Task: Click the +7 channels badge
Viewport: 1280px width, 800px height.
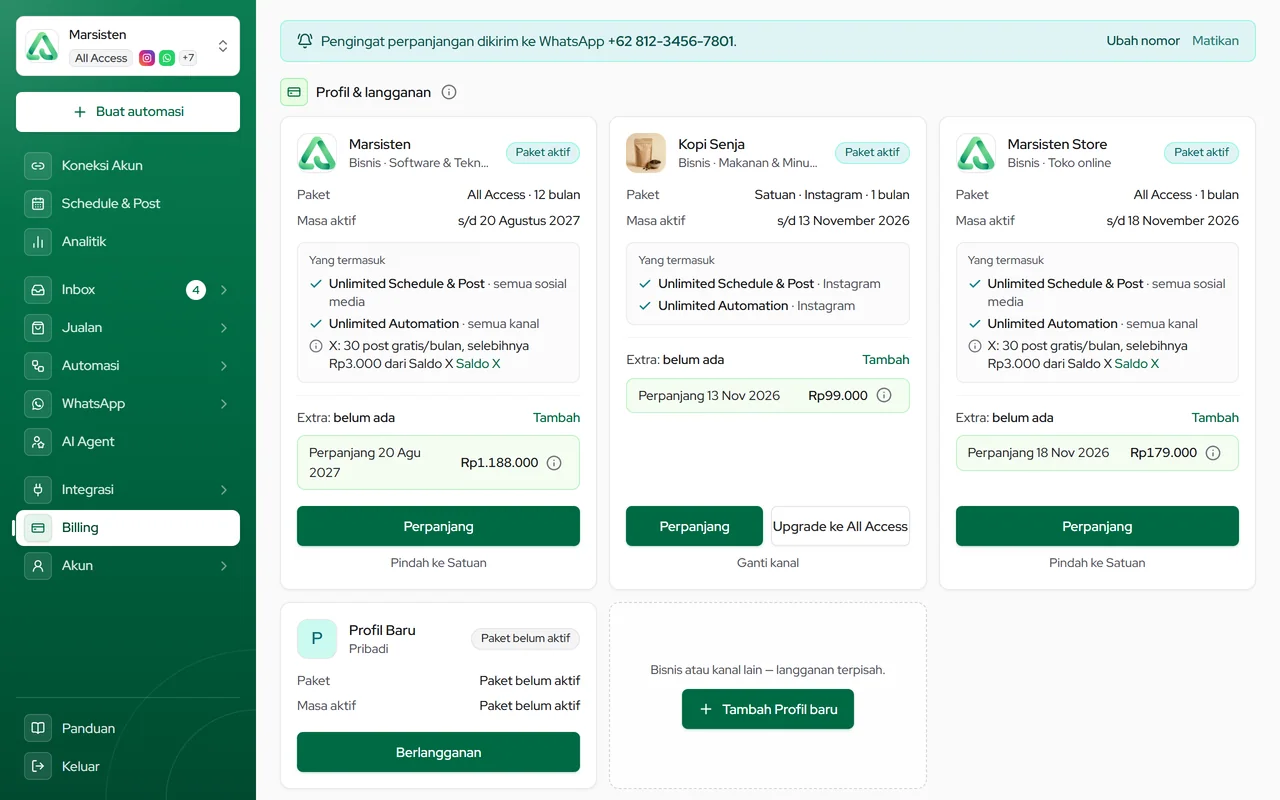Action: coord(188,58)
